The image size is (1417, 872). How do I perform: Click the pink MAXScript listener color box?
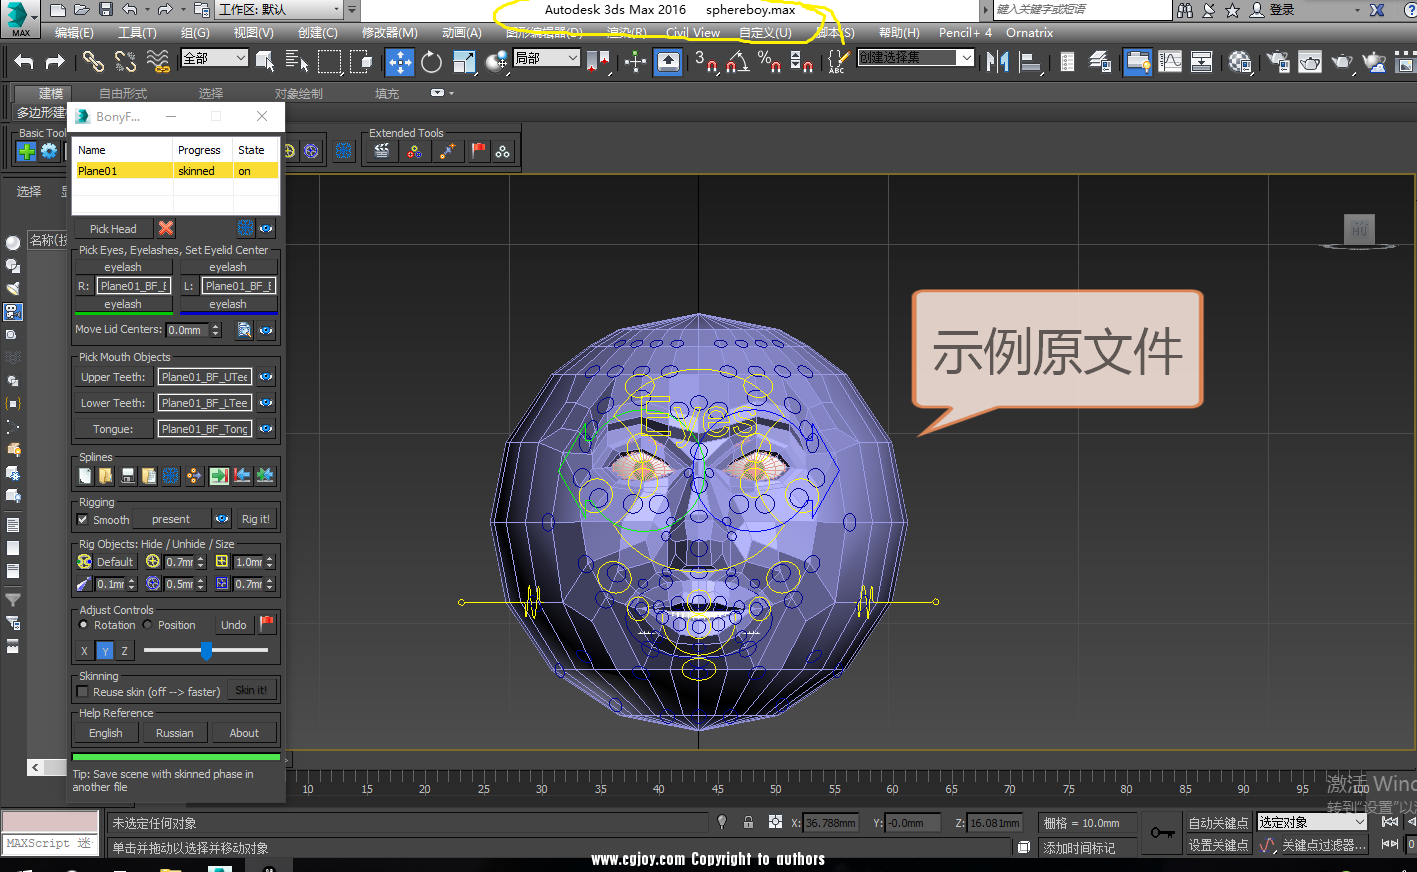(50, 822)
